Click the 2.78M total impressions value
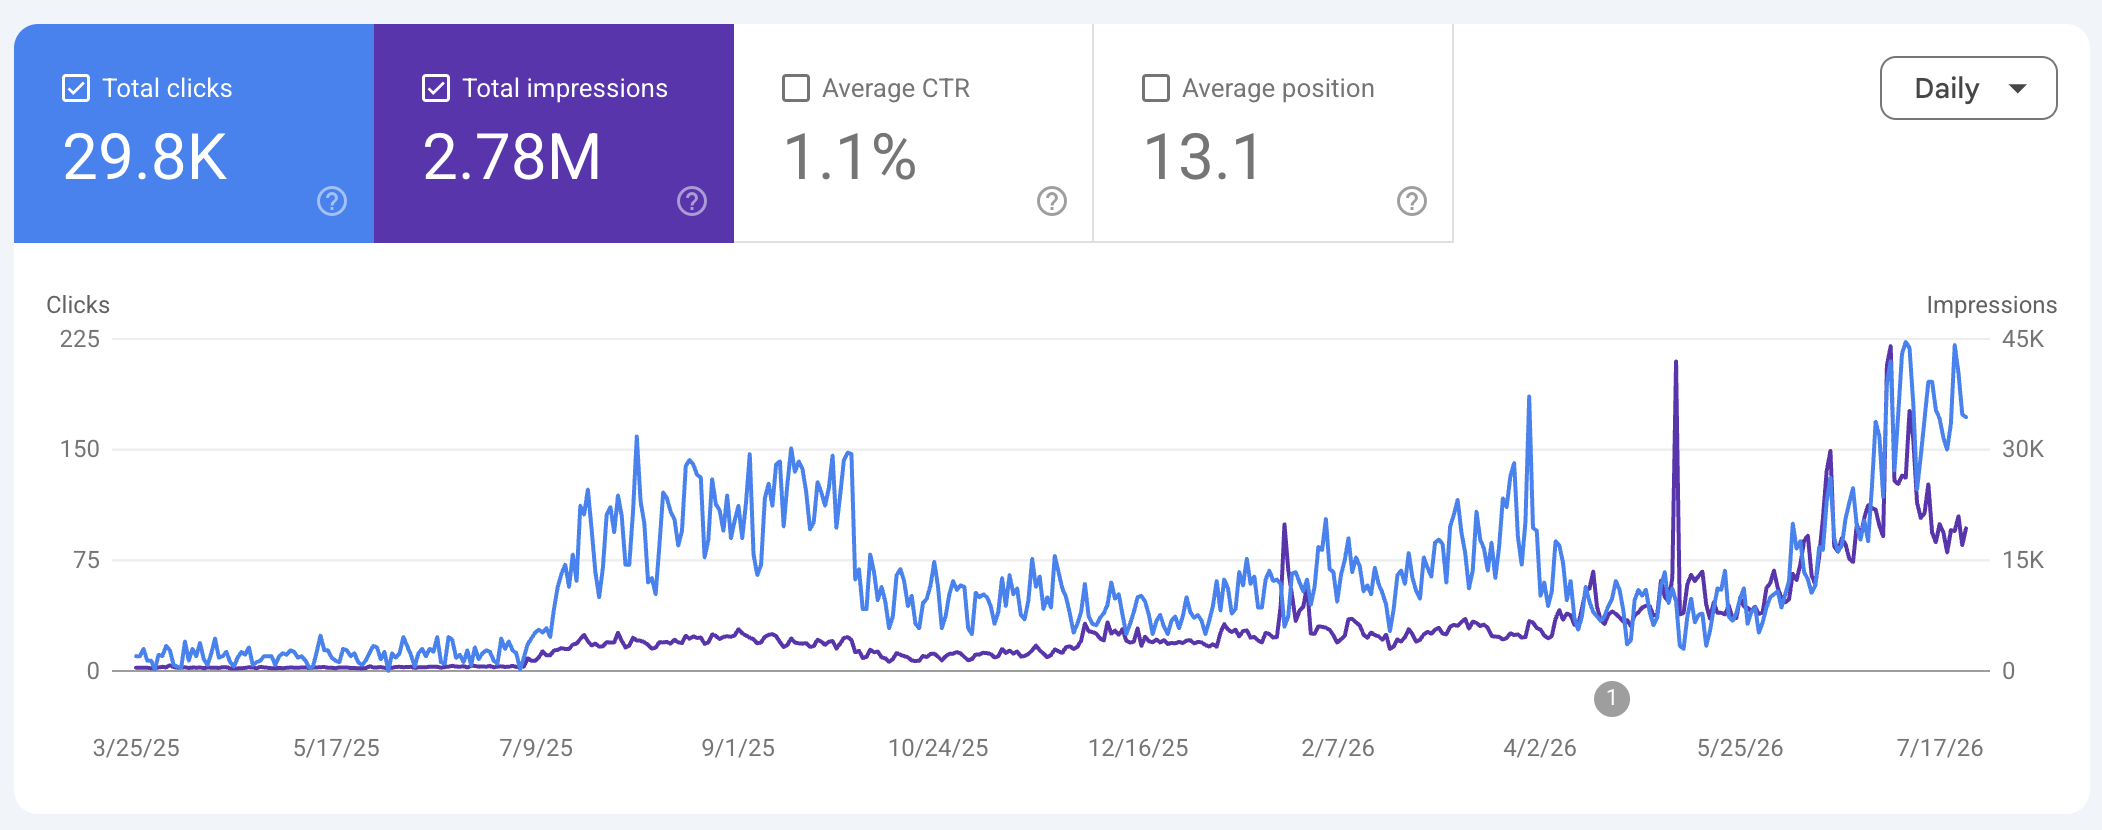This screenshot has width=2102, height=830. (512, 158)
